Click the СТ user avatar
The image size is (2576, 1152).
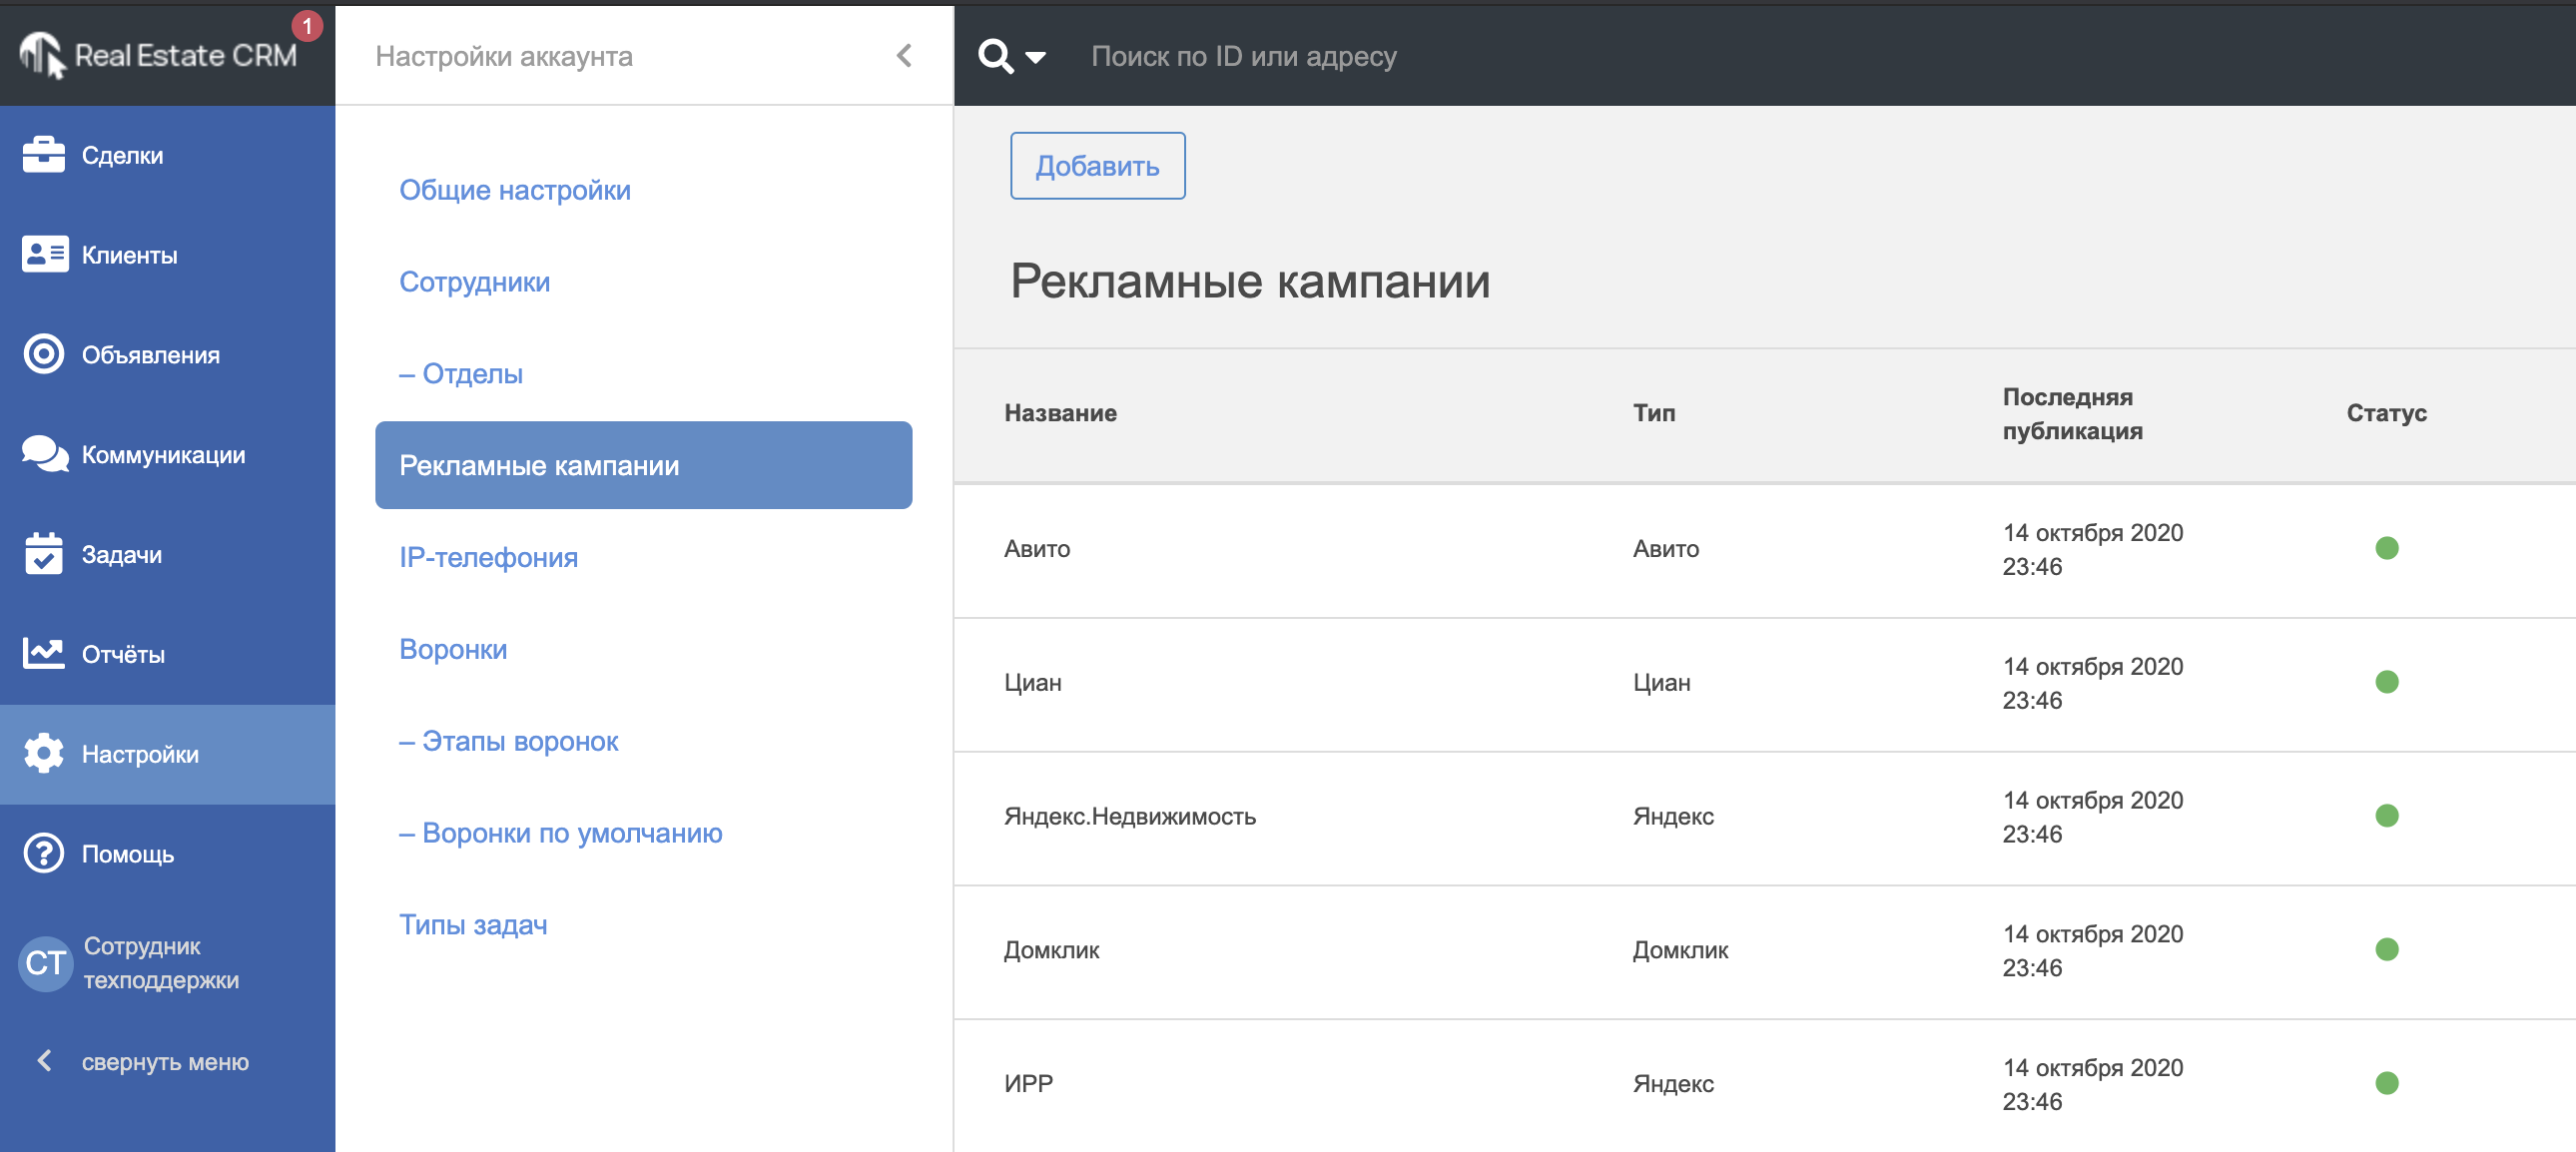tap(46, 963)
